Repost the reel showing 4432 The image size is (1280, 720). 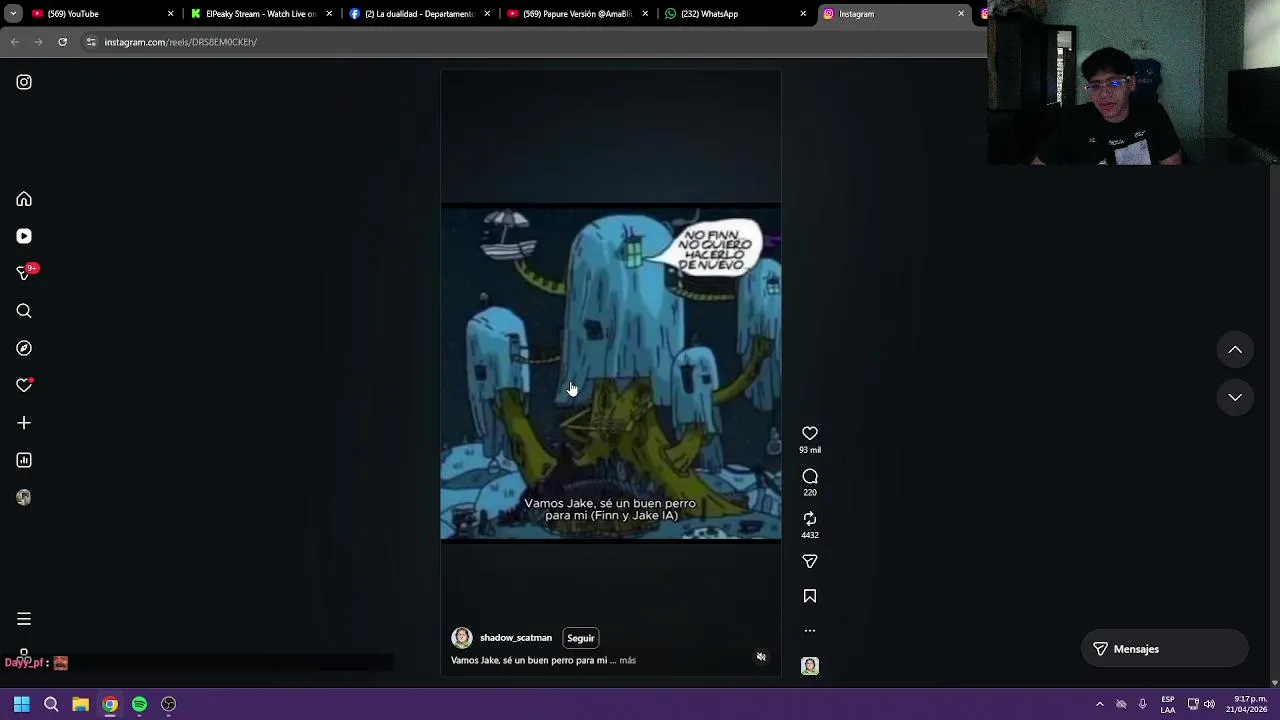coord(810,518)
